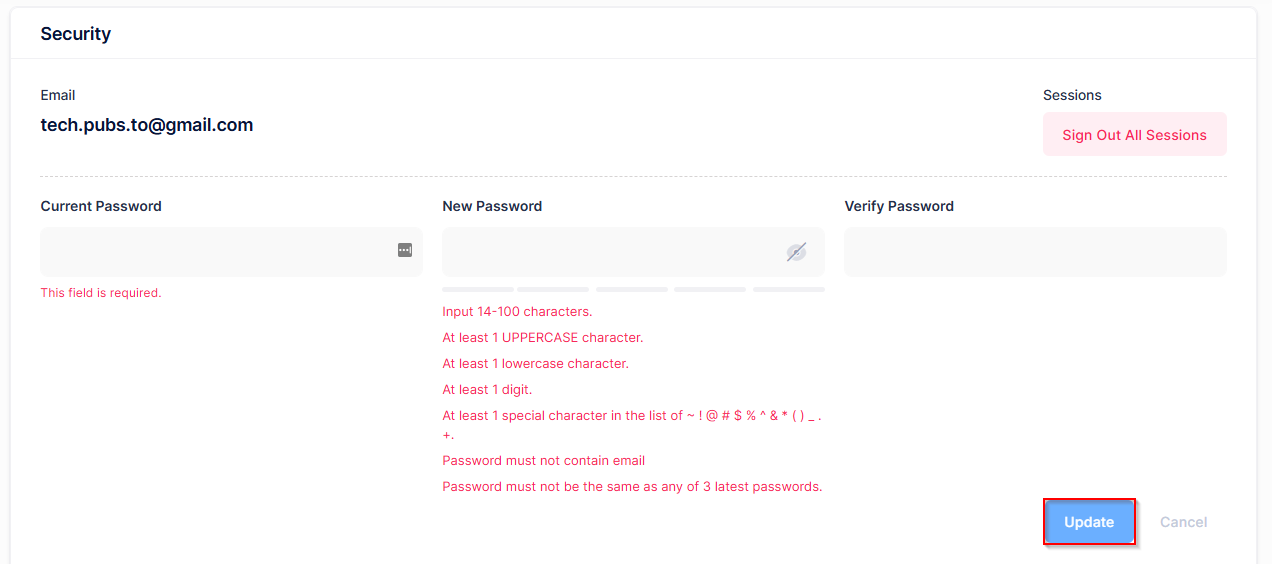Focus the New Password input field
Image resolution: width=1272 pixels, height=564 pixels.
click(610, 252)
